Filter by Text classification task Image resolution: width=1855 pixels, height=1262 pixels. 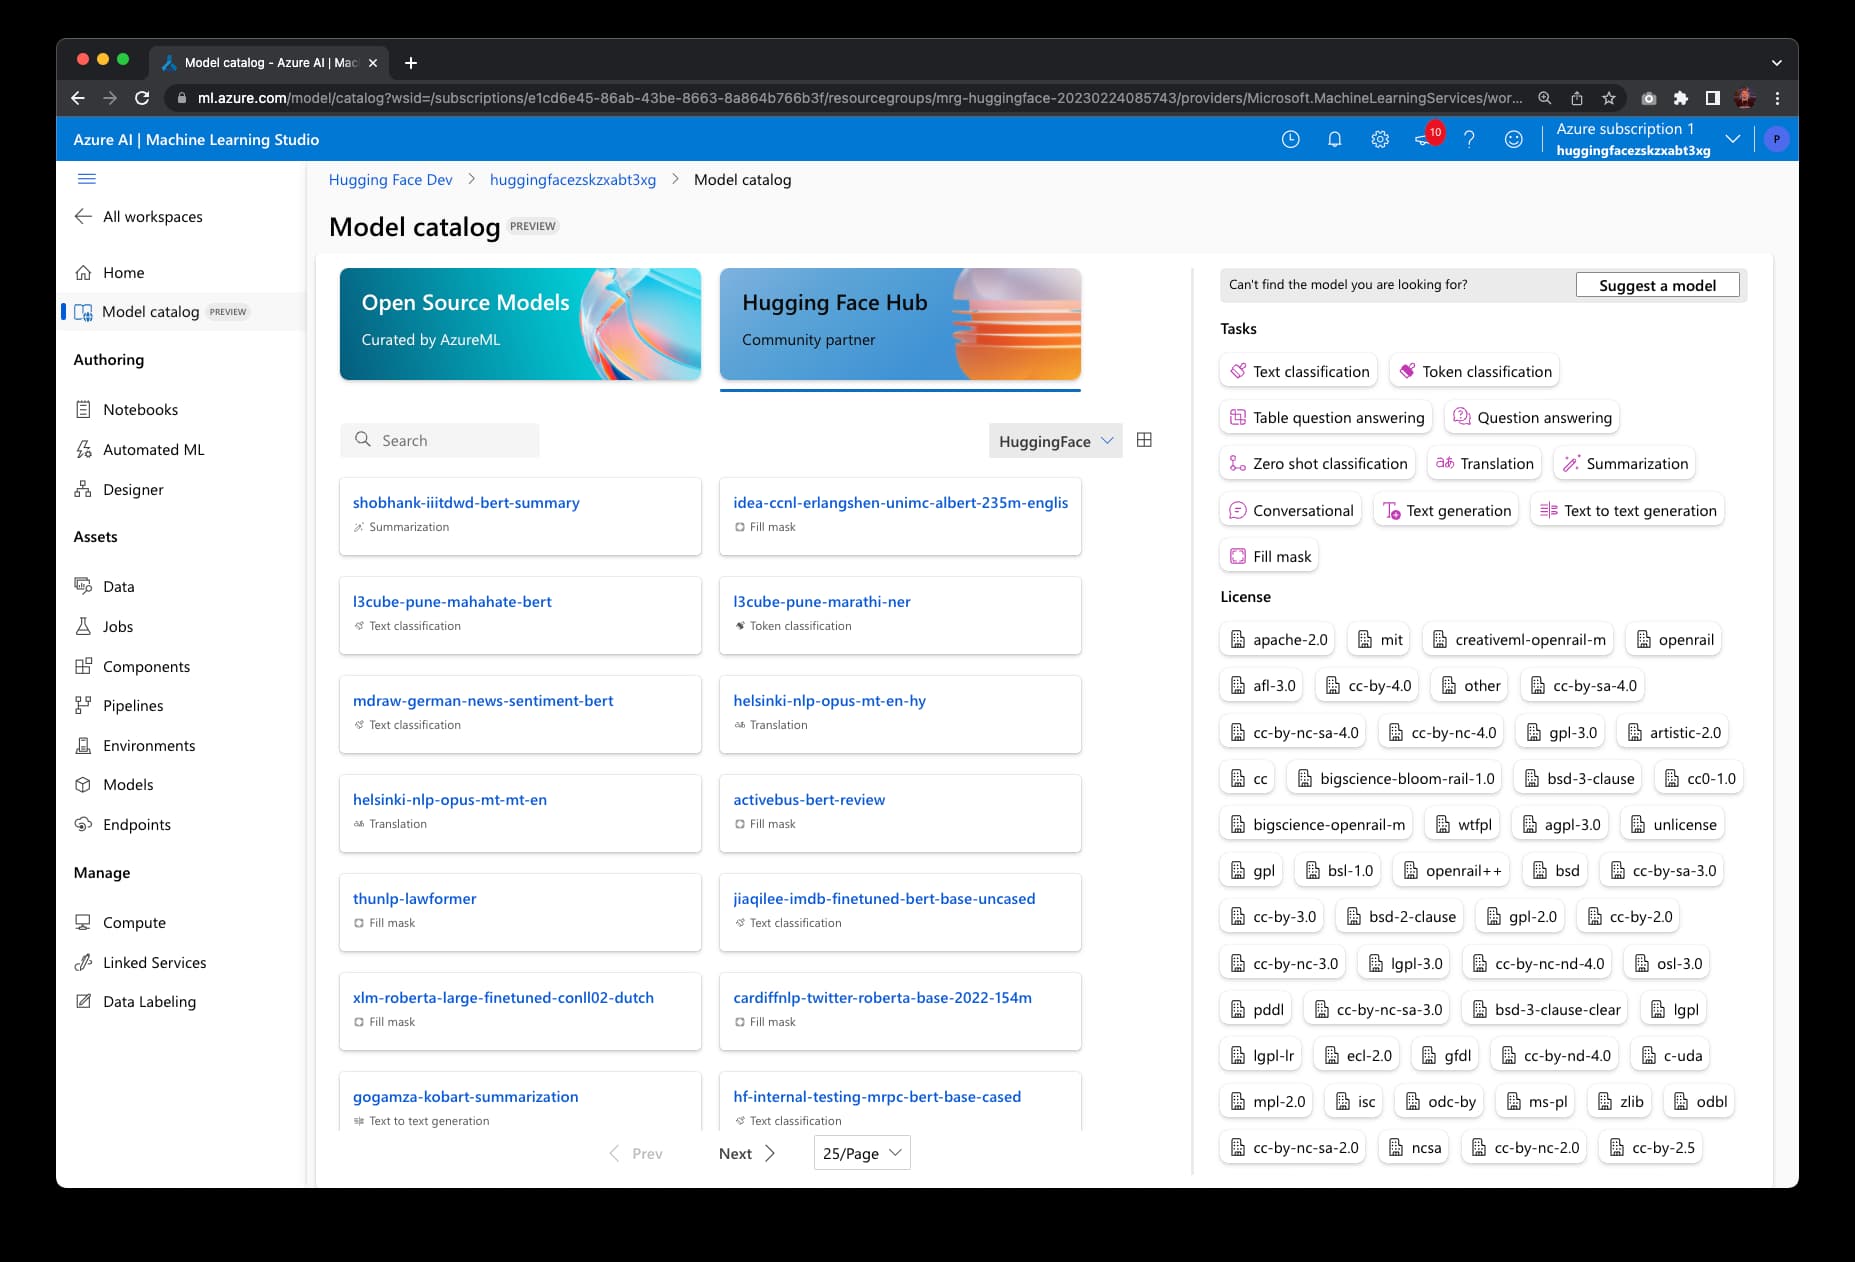[x=1298, y=371]
